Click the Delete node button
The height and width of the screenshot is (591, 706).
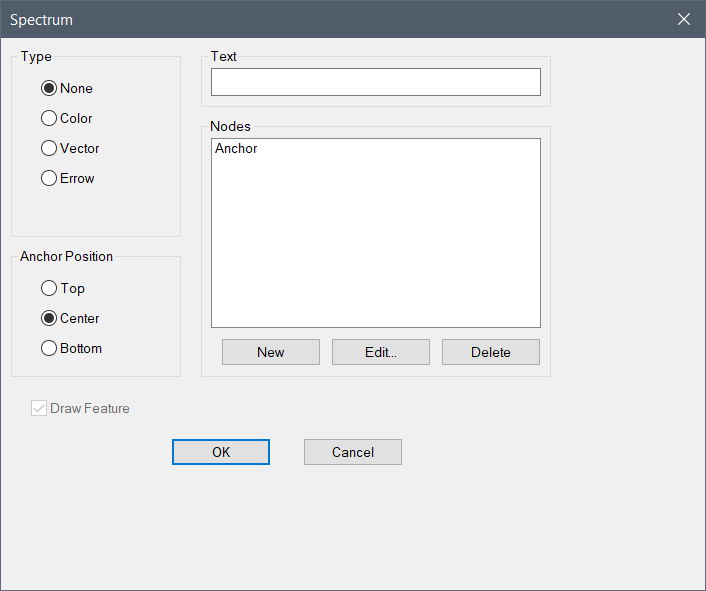pyautogui.click(x=490, y=352)
